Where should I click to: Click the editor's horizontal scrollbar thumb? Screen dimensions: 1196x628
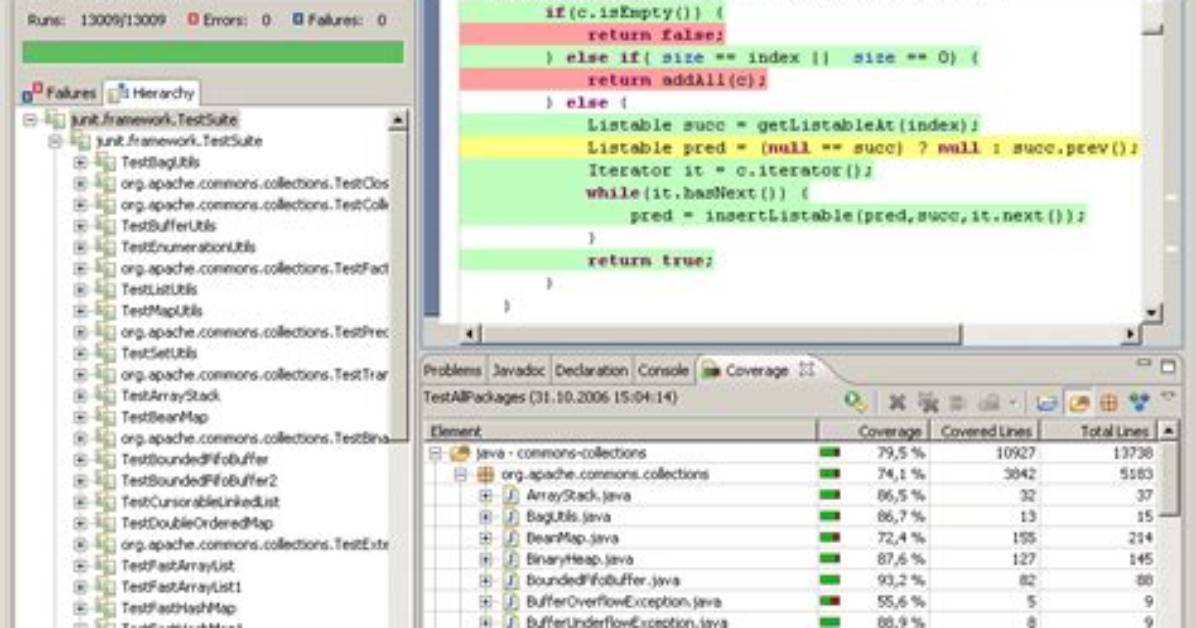(x=721, y=334)
